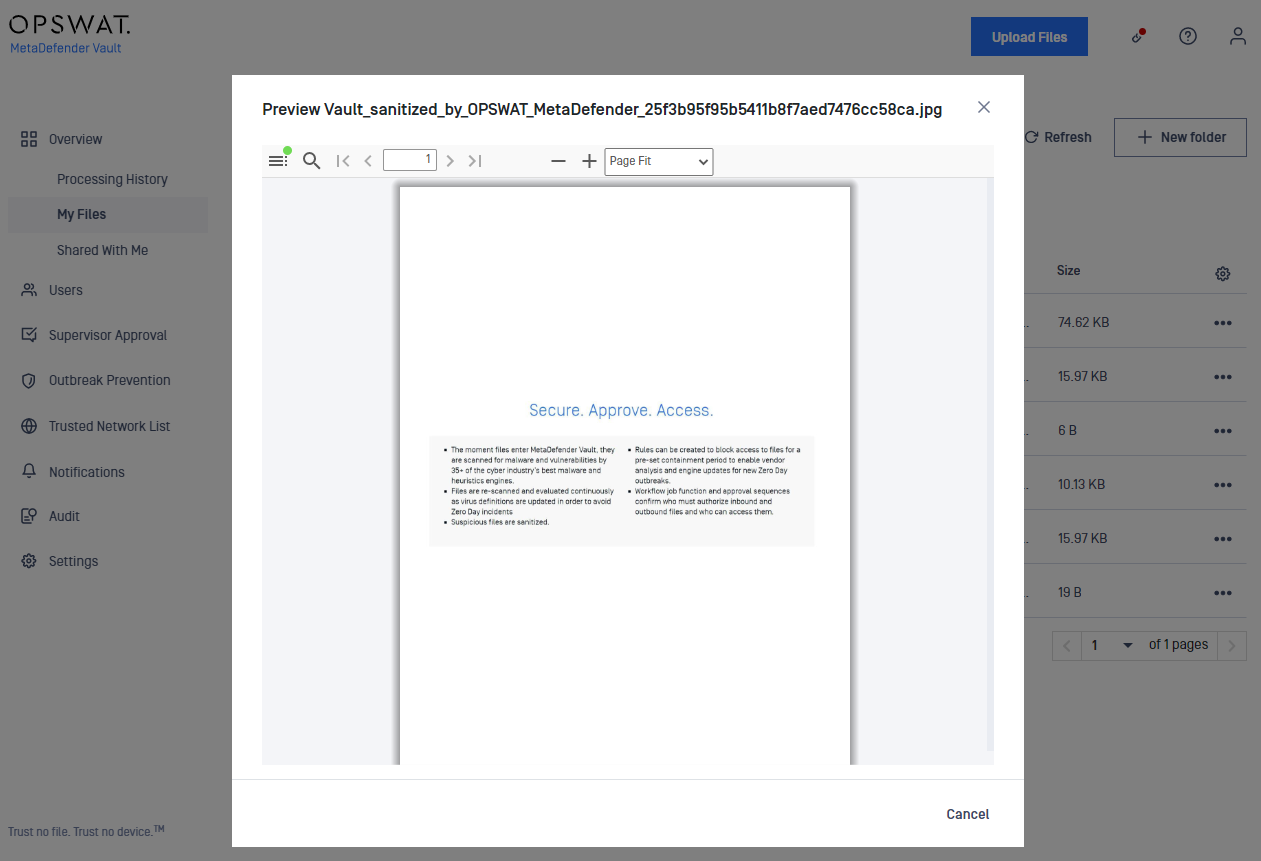Go to previous page of file list
The image size is (1261, 861).
tap(1066, 646)
